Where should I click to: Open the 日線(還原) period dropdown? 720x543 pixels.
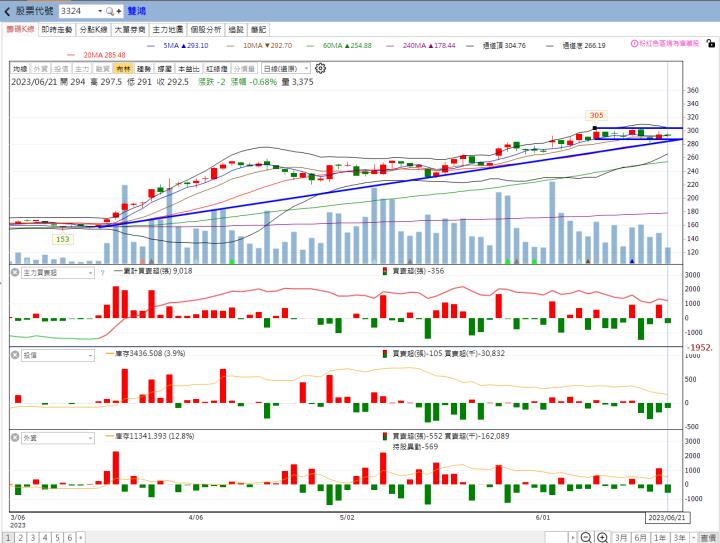click(284, 68)
